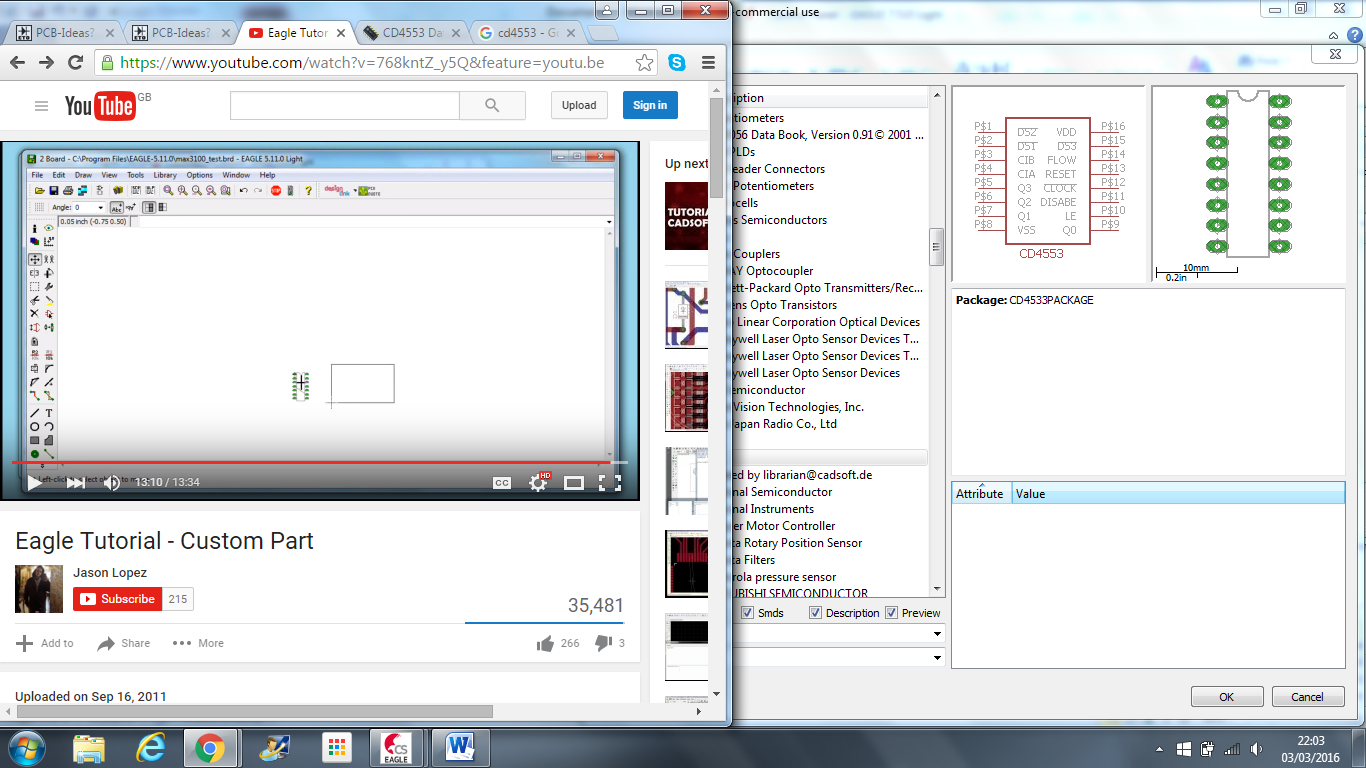1366x768 pixels.
Task: Click Jason Lopez channel avatar
Action: pyautogui.click(x=39, y=589)
